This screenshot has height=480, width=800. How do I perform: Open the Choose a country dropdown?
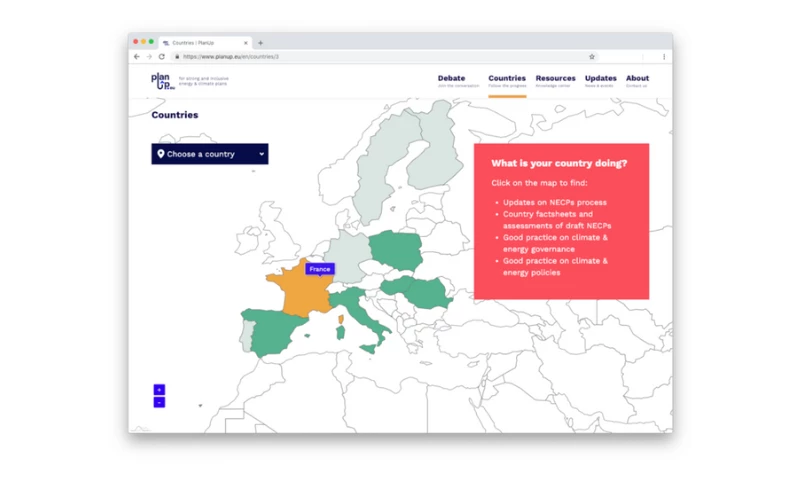tap(210, 154)
